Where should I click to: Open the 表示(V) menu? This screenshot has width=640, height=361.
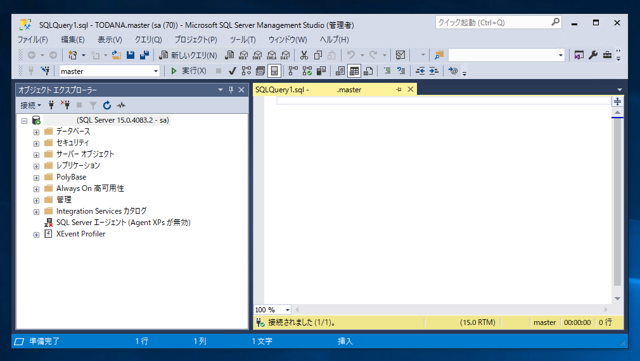click(110, 40)
